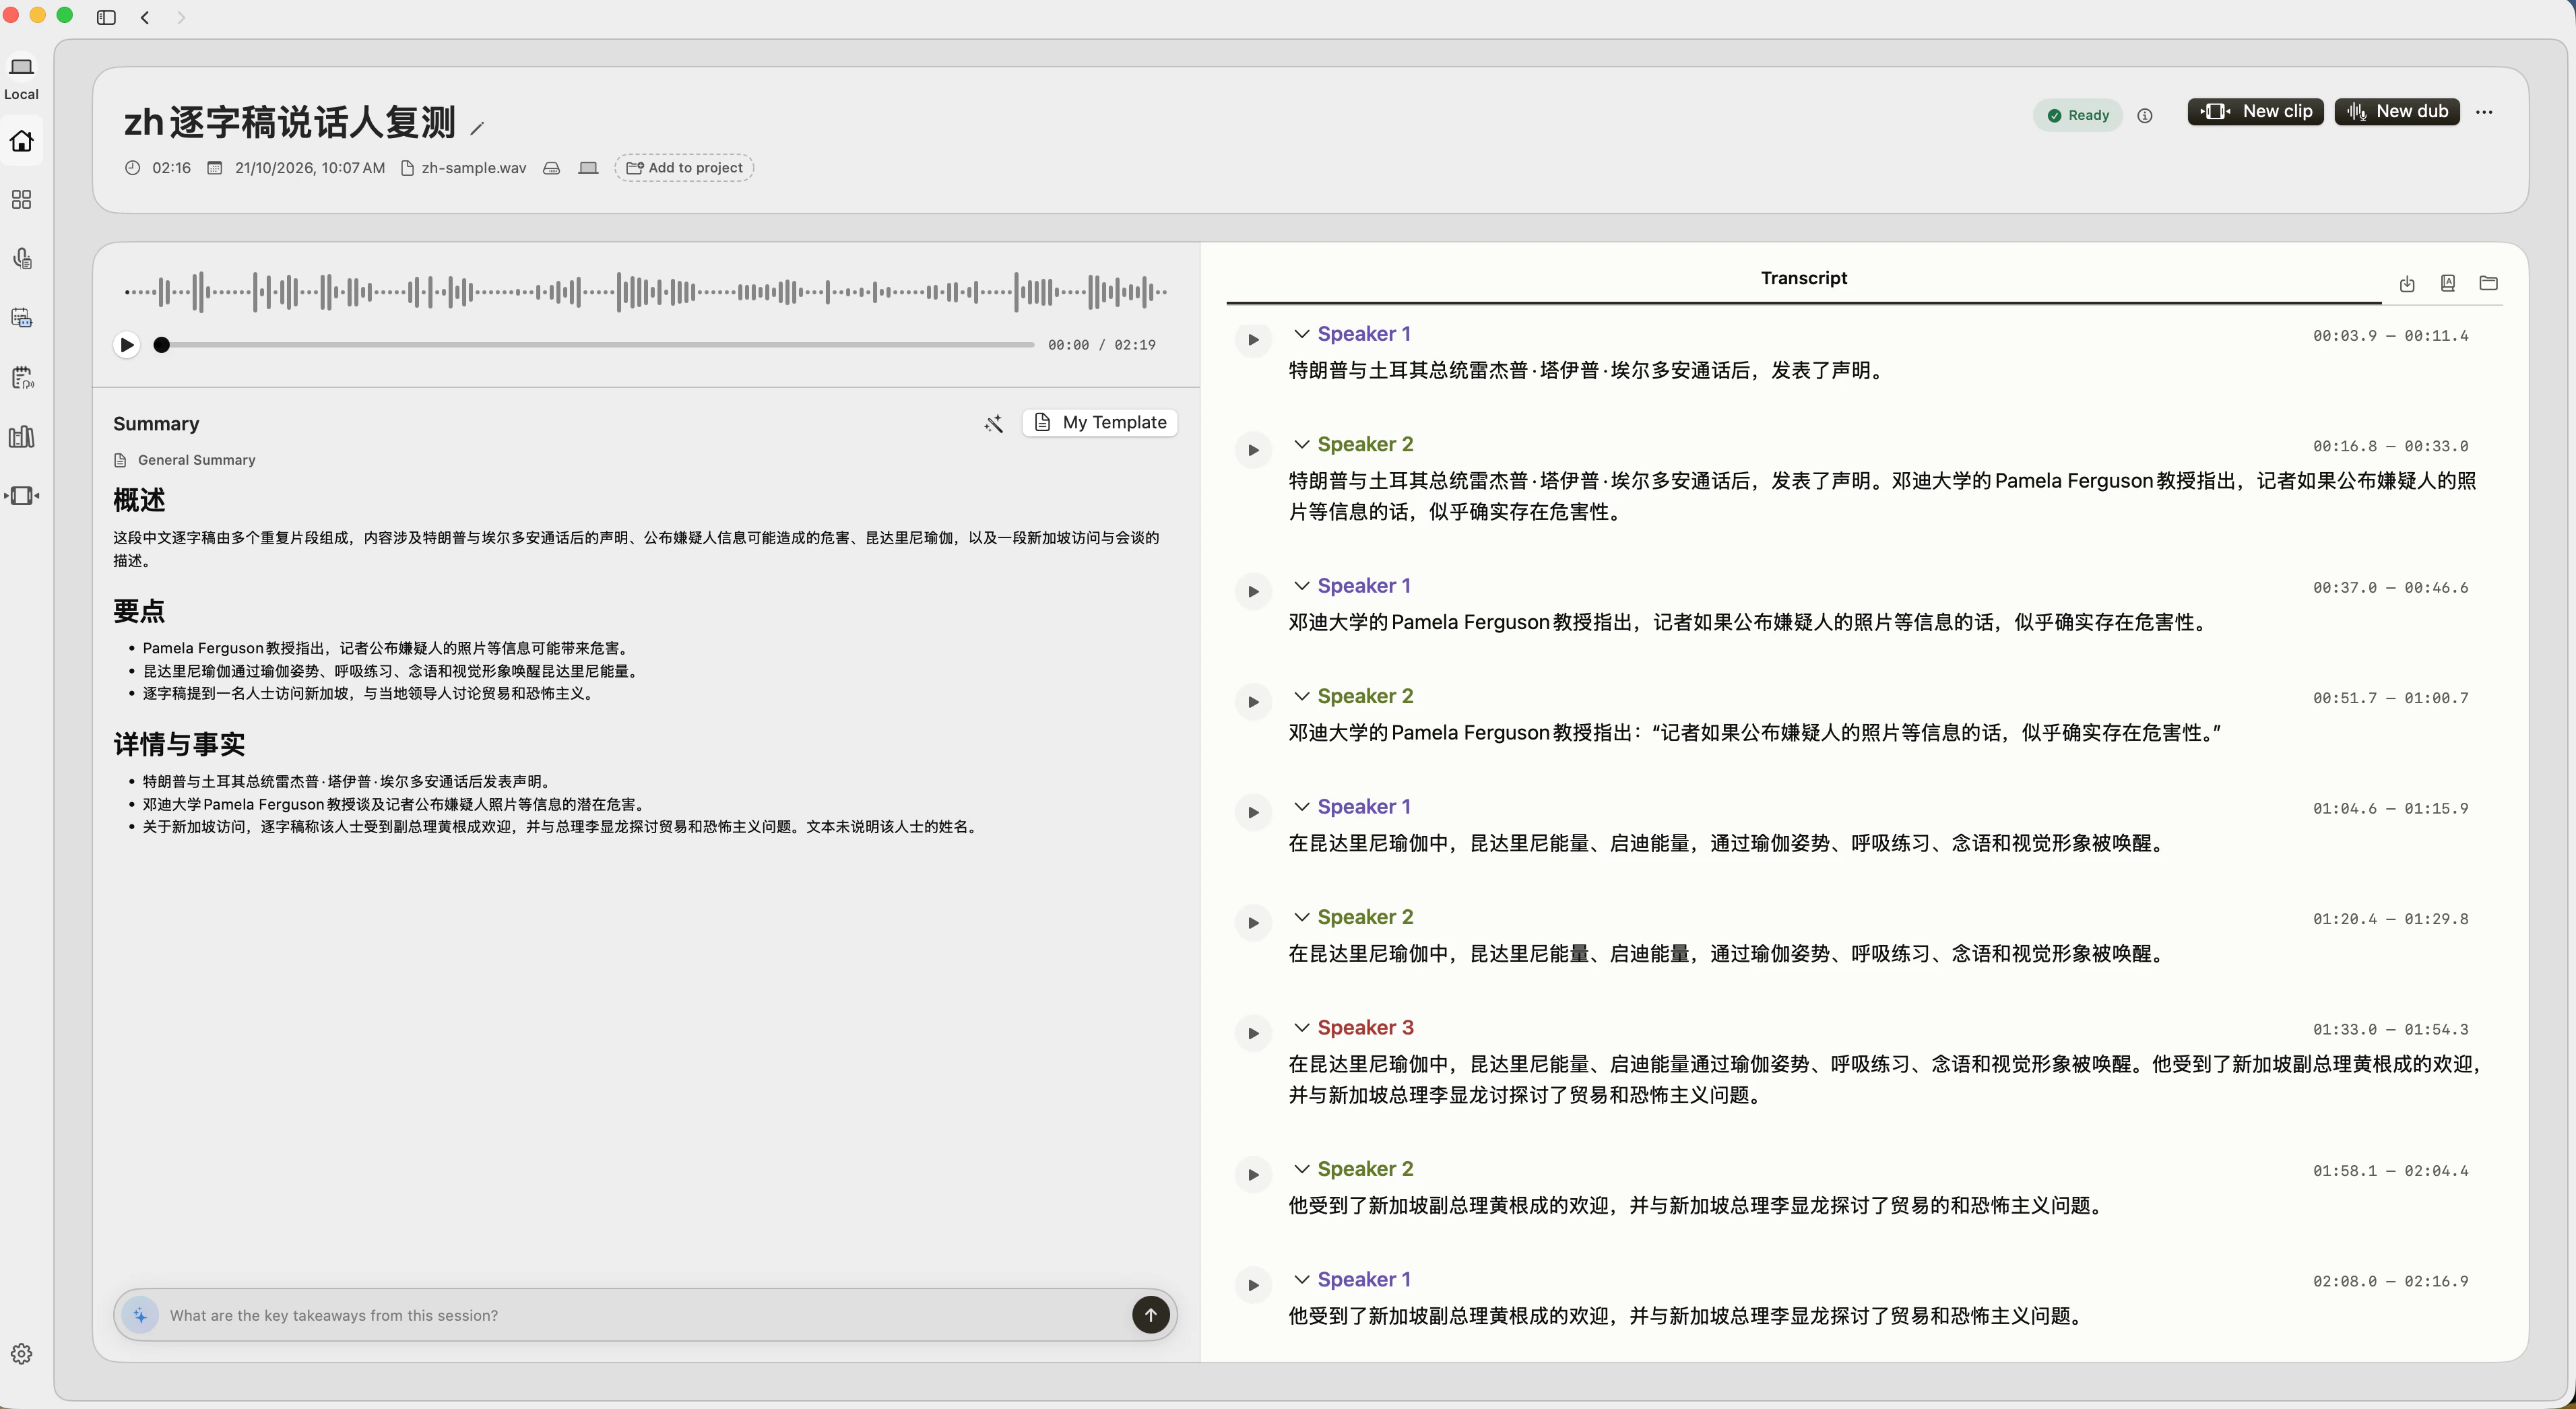Play the Speaker 2 segment at 00:51.7

tap(1253, 702)
